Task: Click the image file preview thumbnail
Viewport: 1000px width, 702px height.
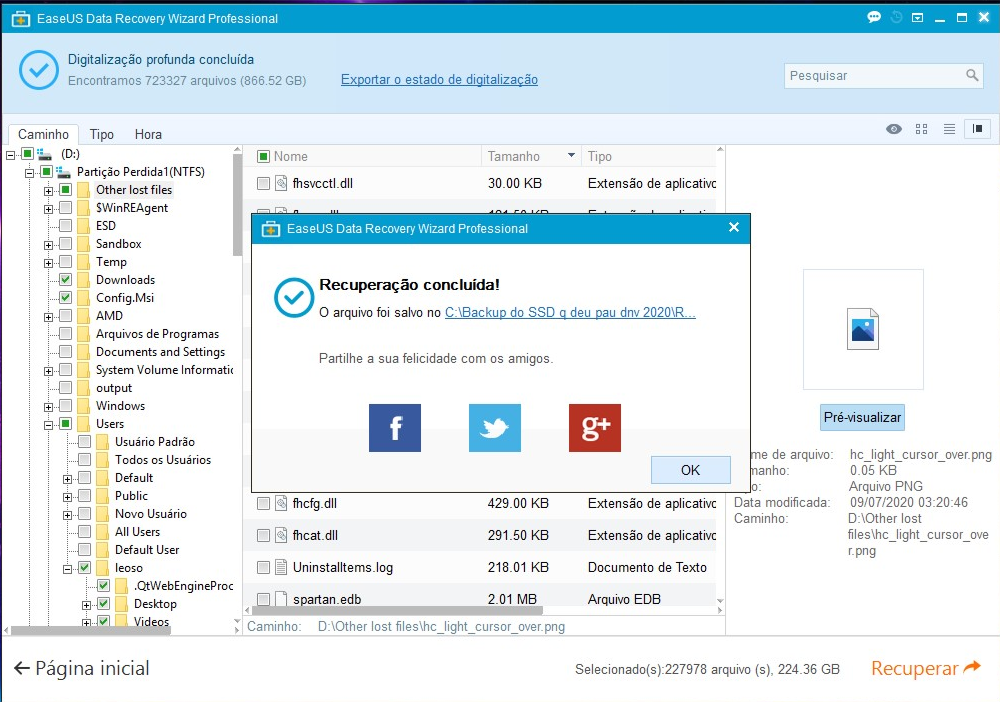Action: click(x=863, y=329)
